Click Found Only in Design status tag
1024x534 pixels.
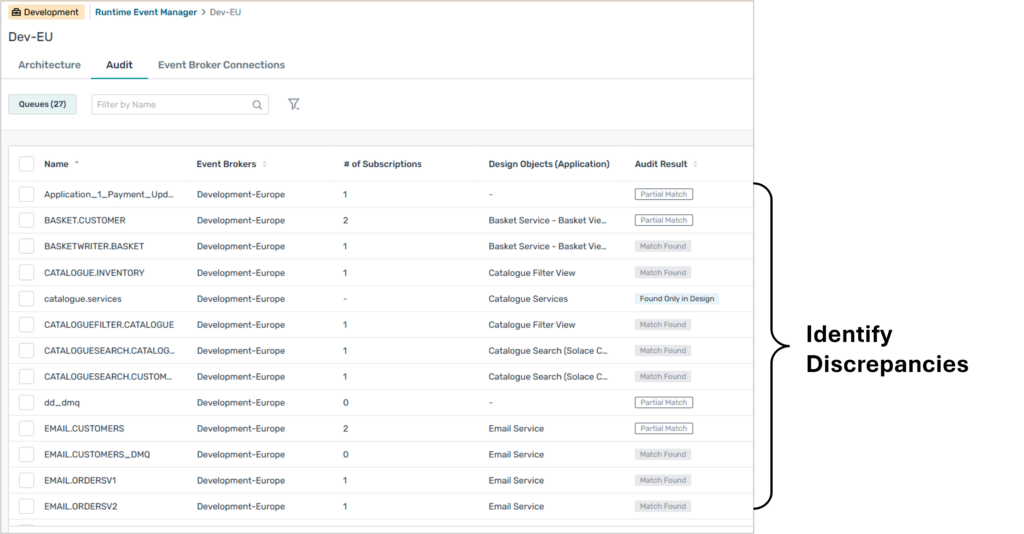click(x=676, y=298)
